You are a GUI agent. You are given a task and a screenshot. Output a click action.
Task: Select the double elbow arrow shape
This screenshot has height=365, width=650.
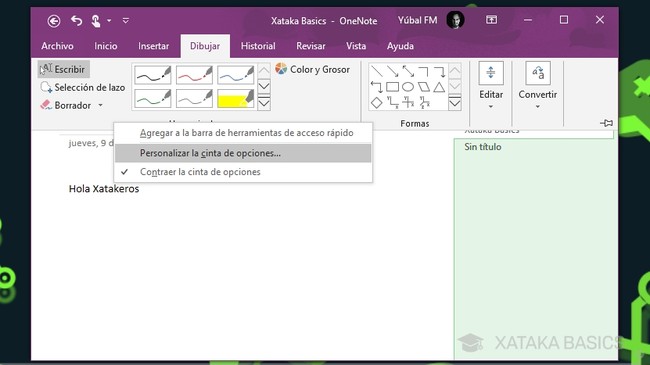pyautogui.click(x=377, y=87)
